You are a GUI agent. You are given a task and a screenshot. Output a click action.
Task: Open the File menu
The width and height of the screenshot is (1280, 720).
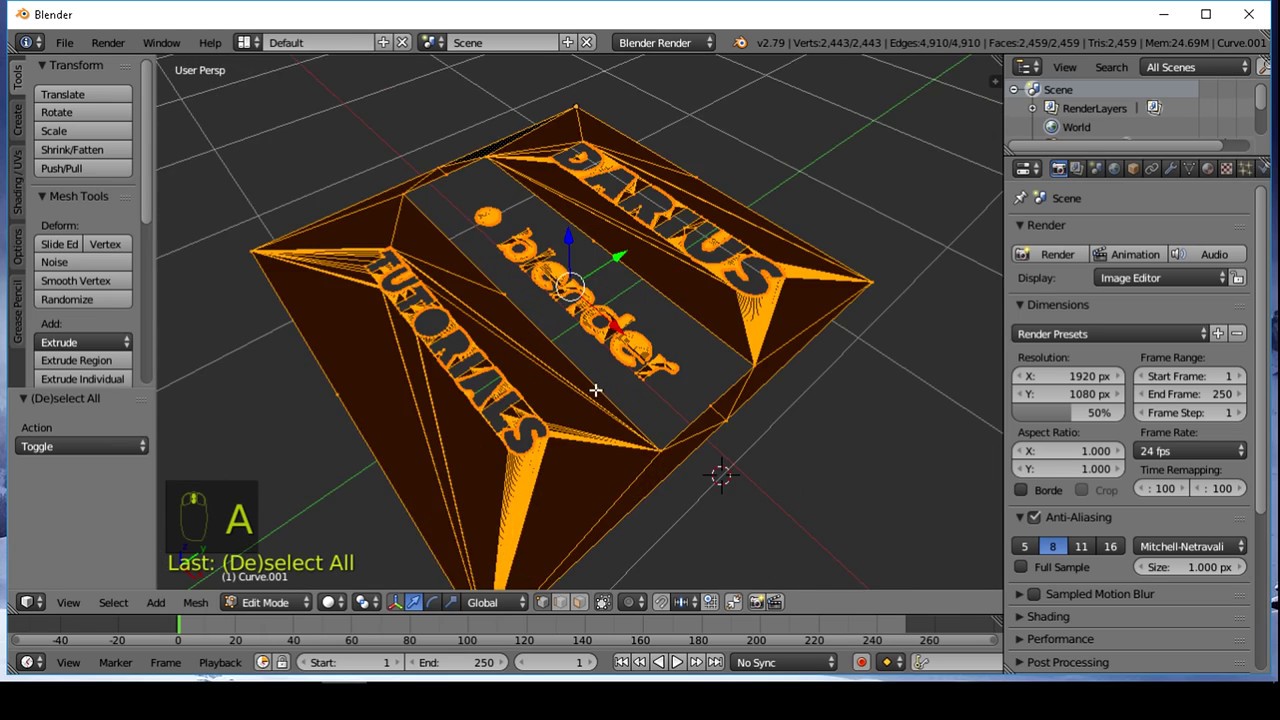click(64, 43)
